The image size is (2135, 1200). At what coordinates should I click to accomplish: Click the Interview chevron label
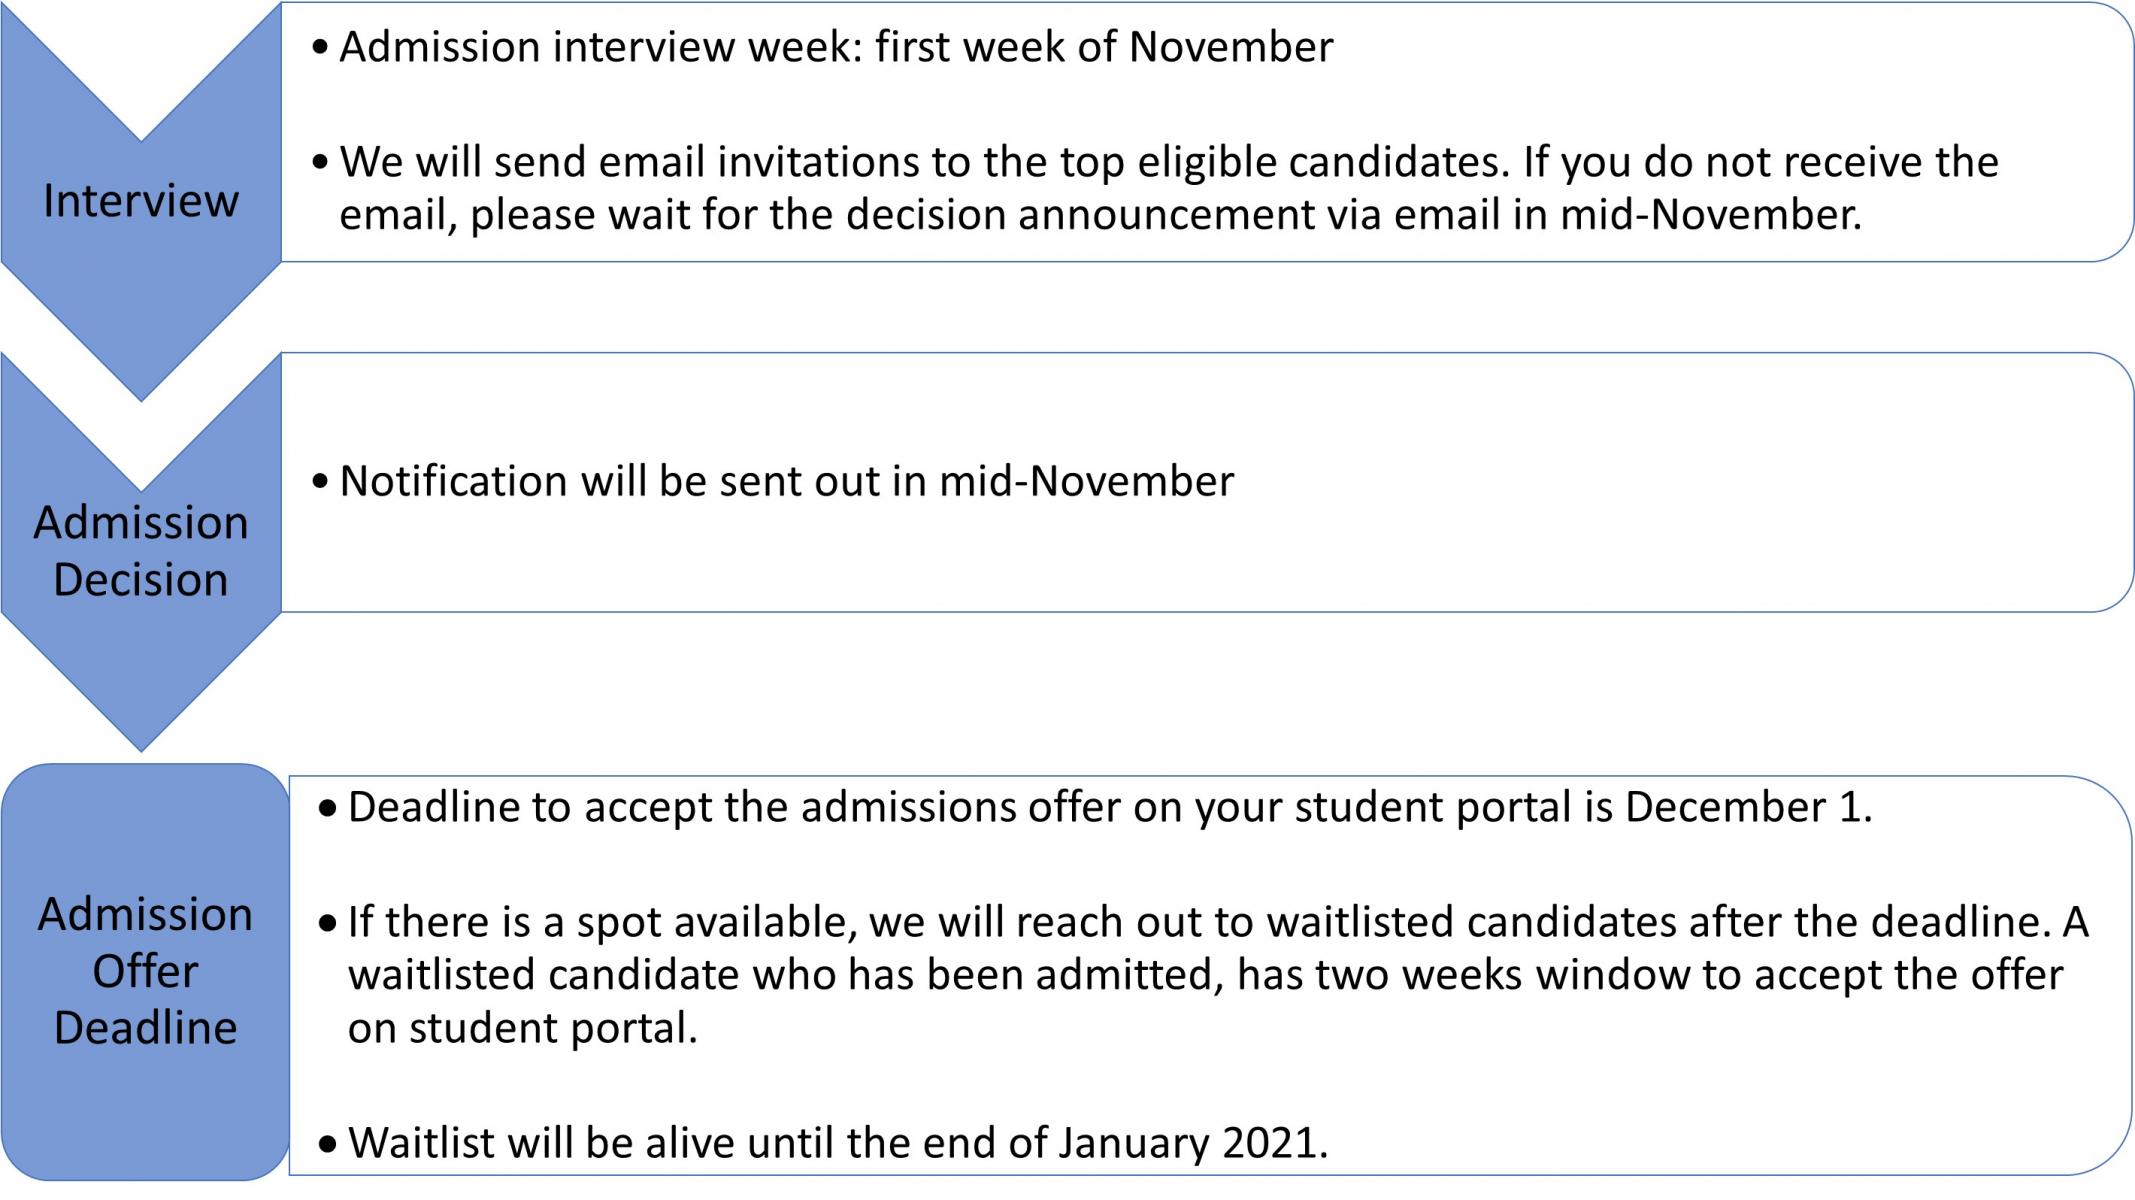(141, 201)
